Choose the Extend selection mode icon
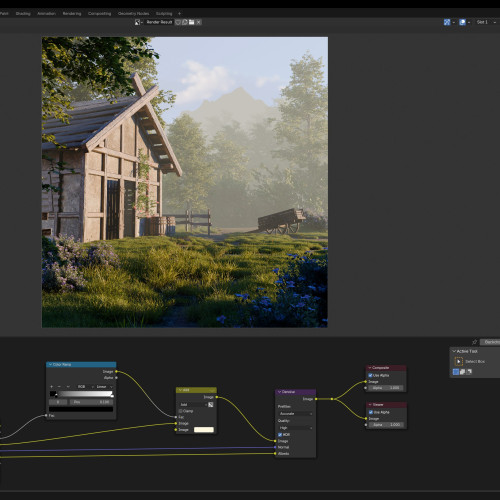This screenshot has height=500, width=500. pyautogui.click(x=463, y=372)
